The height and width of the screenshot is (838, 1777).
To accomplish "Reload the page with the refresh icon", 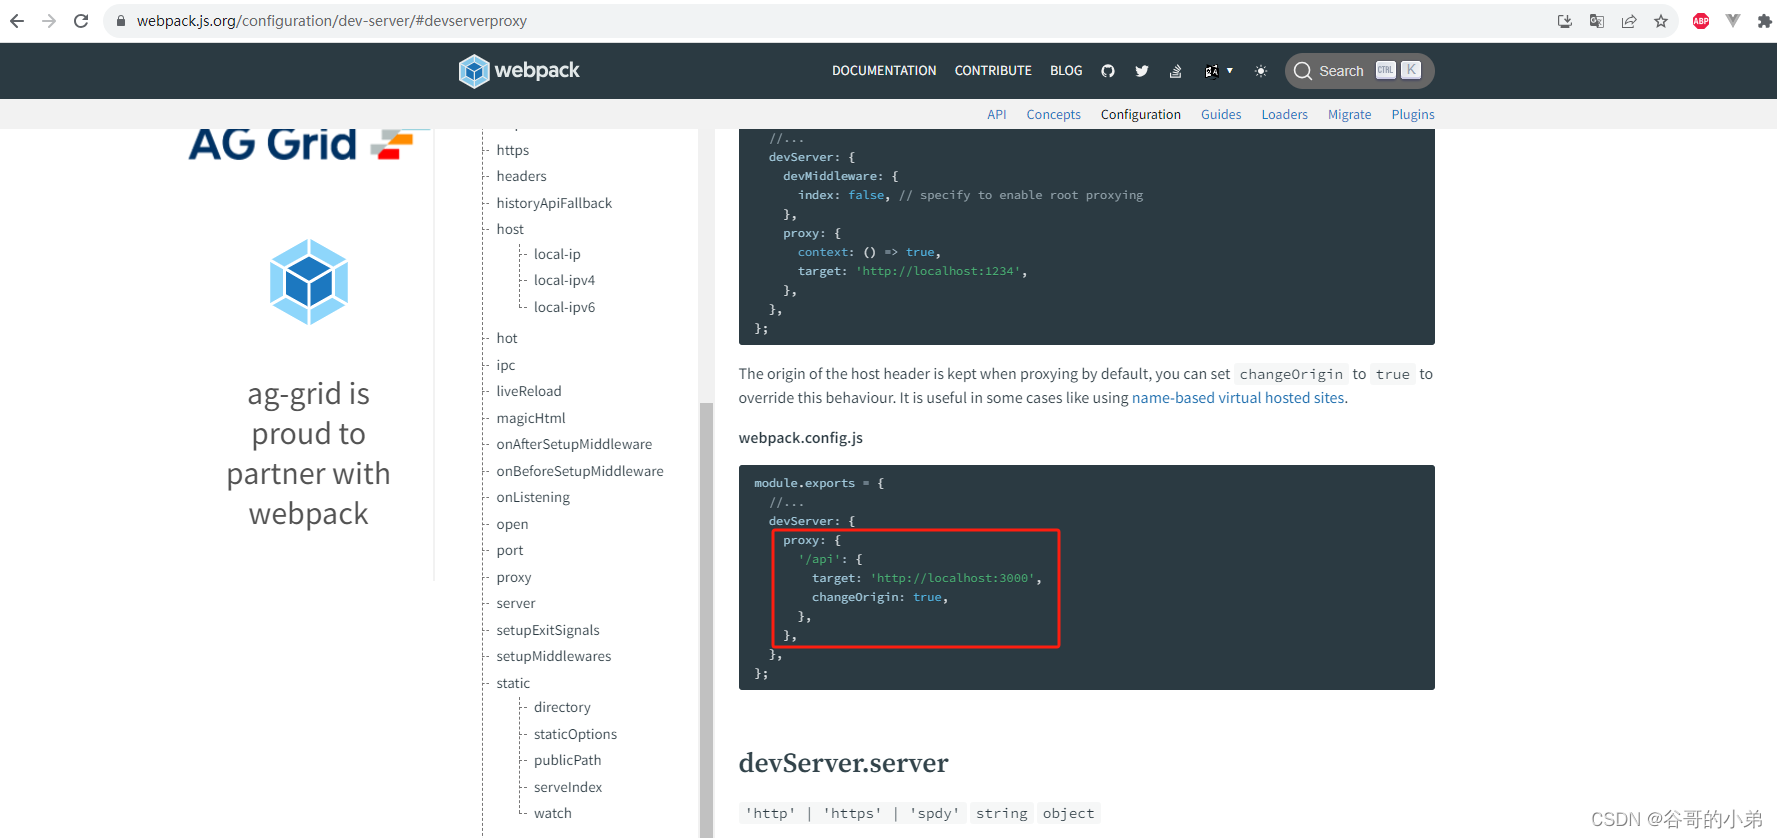I will [x=81, y=21].
